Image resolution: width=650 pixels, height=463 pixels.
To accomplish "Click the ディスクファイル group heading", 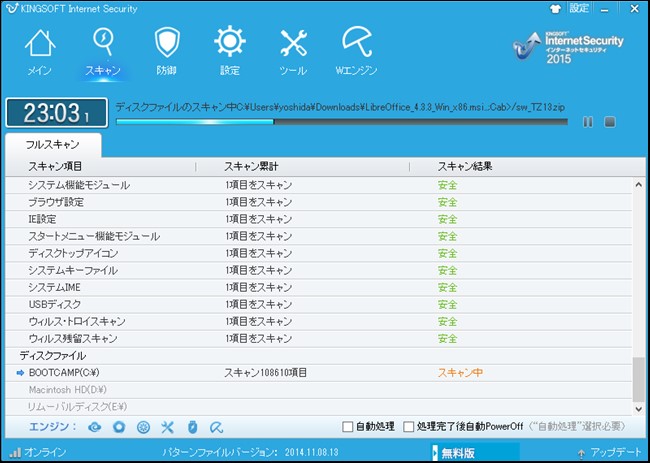I will coord(53,356).
